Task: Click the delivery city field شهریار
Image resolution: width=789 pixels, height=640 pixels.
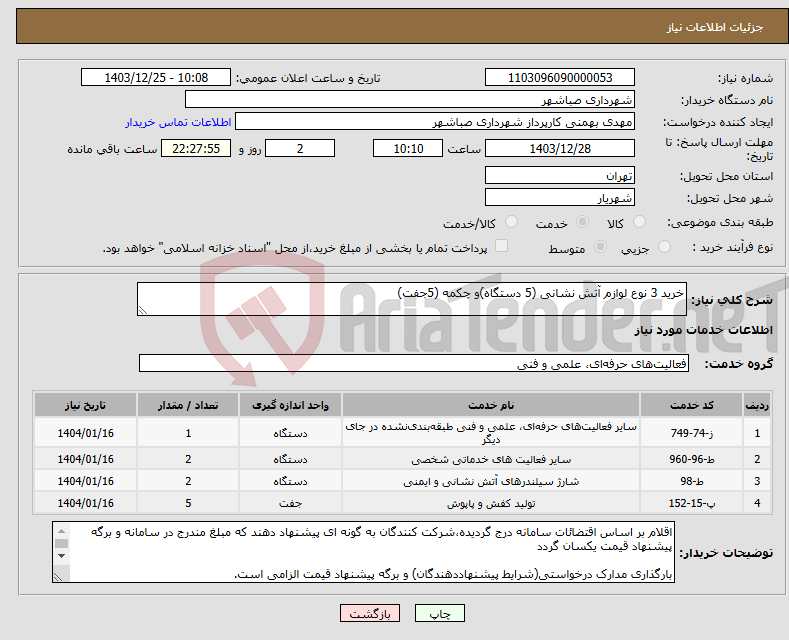Action: [560, 197]
